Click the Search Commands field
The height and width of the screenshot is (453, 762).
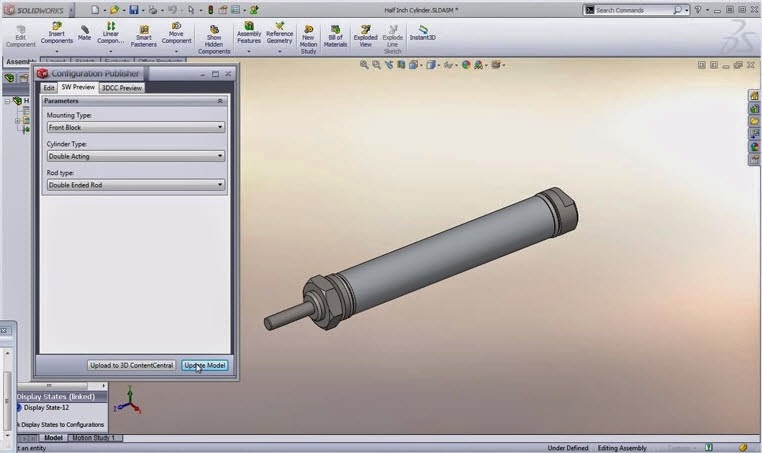[633, 10]
